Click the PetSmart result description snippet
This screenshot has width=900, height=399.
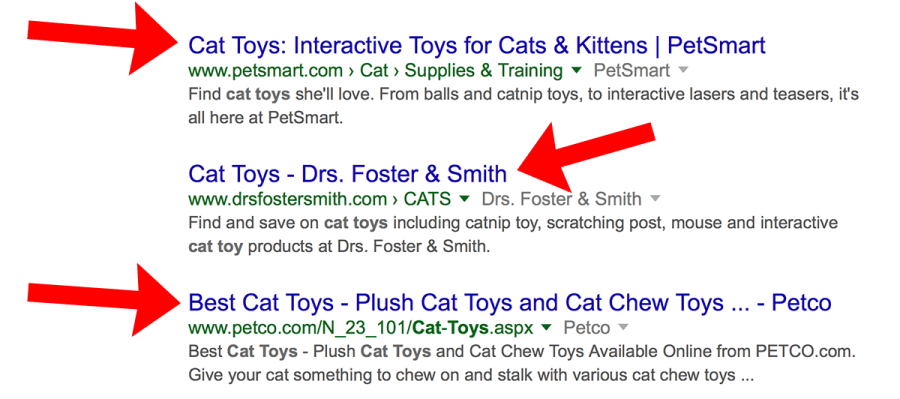click(x=523, y=106)
